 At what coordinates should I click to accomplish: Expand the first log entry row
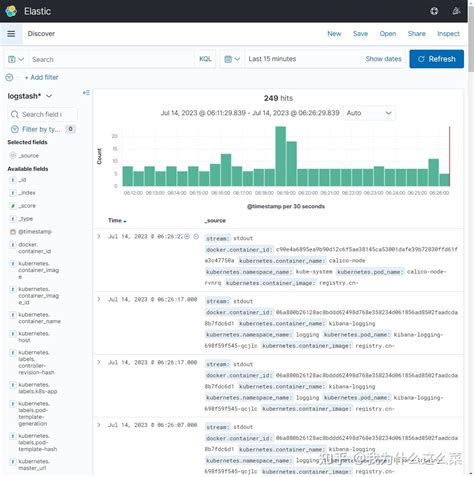click(99, 236)
